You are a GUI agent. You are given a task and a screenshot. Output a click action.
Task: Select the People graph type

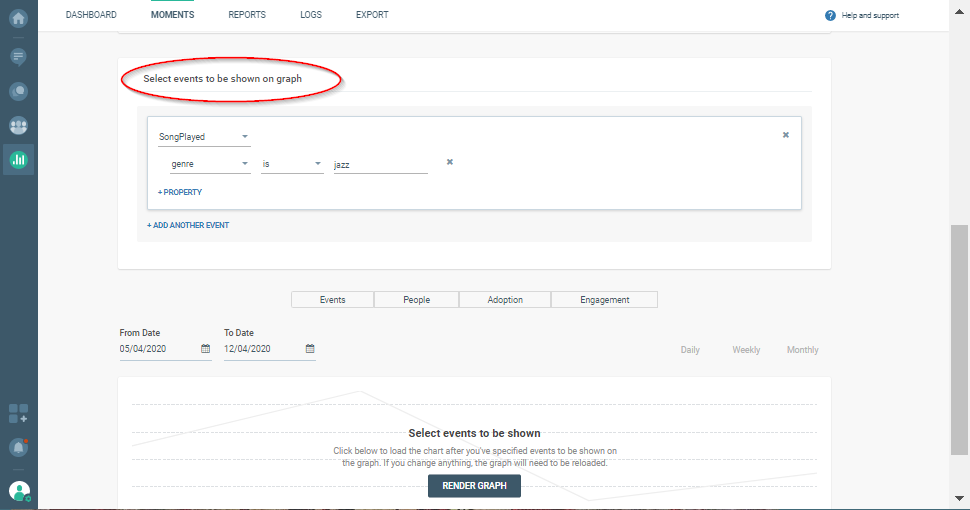pos(416,300)
